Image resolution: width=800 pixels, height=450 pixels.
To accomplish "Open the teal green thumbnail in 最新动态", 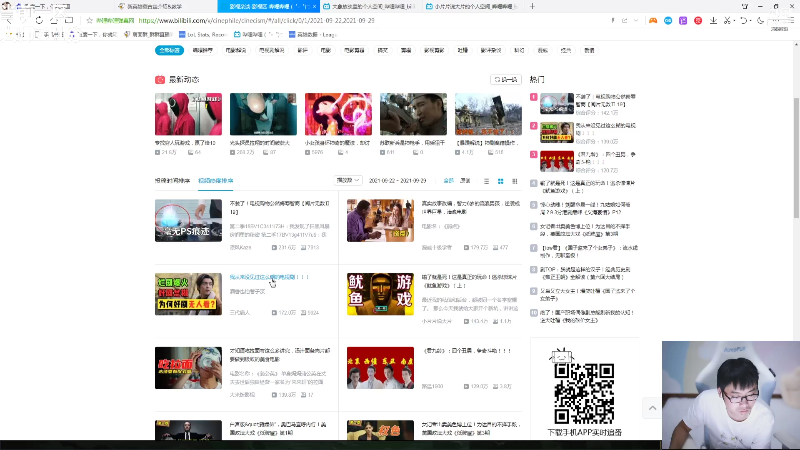I will click(263, 114).
